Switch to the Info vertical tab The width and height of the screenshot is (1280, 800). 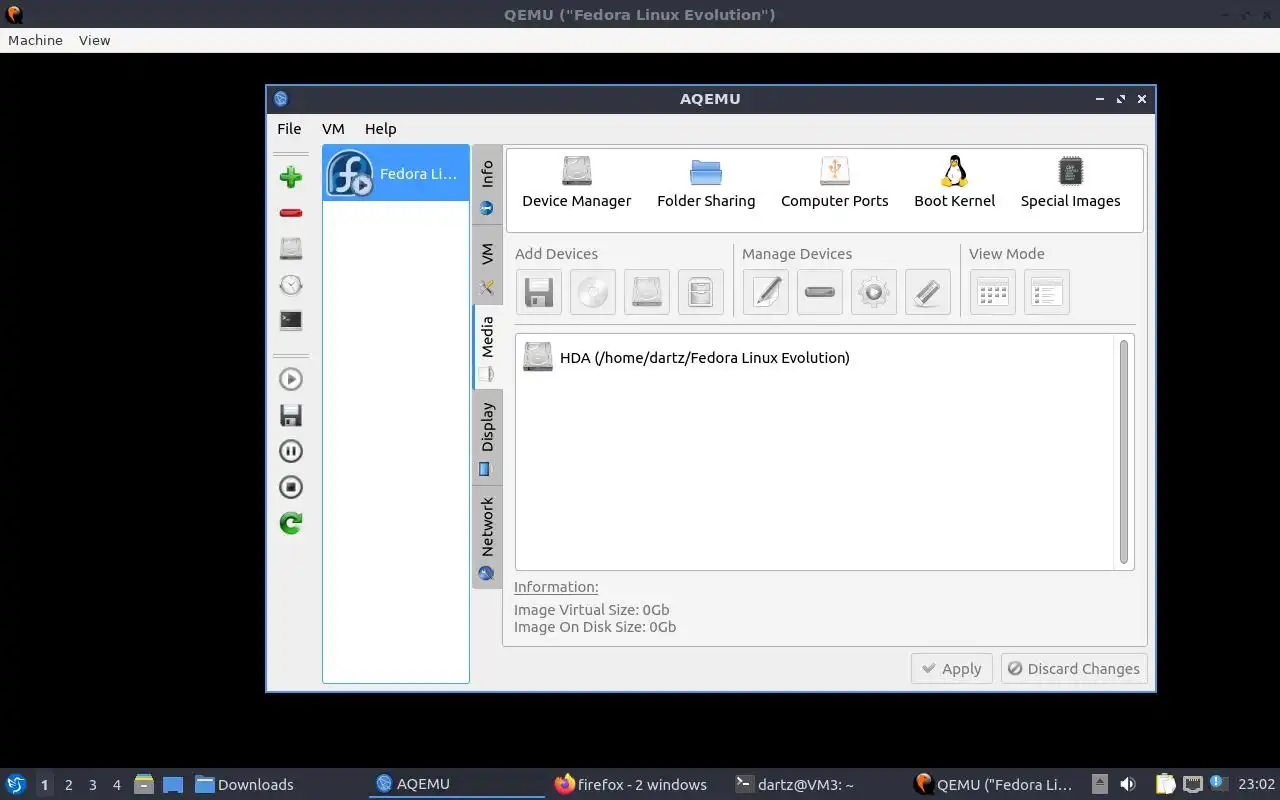pos(487,186)
